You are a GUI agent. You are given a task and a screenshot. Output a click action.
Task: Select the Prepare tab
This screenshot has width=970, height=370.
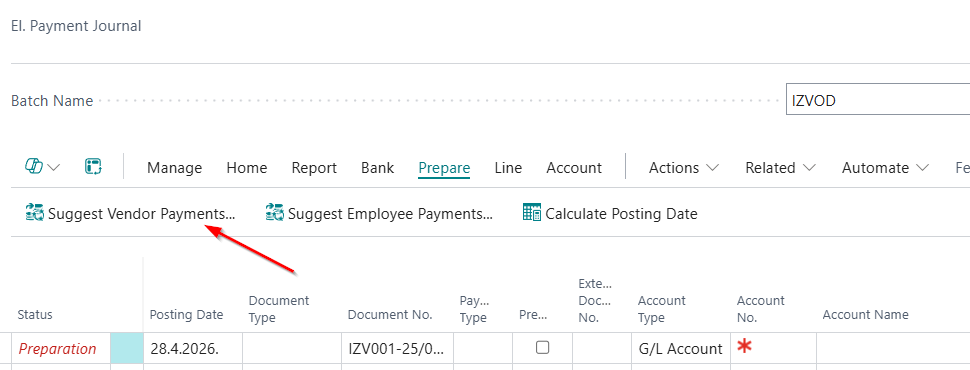[444, 168]
